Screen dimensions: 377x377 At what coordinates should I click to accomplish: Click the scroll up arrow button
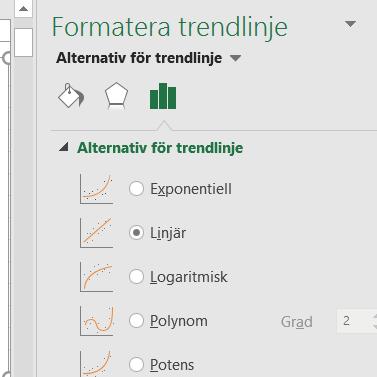tap(23, 8)
